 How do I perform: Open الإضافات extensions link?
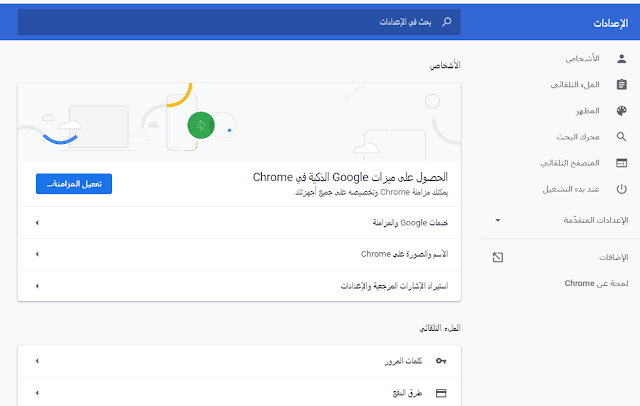coord(613,257)
